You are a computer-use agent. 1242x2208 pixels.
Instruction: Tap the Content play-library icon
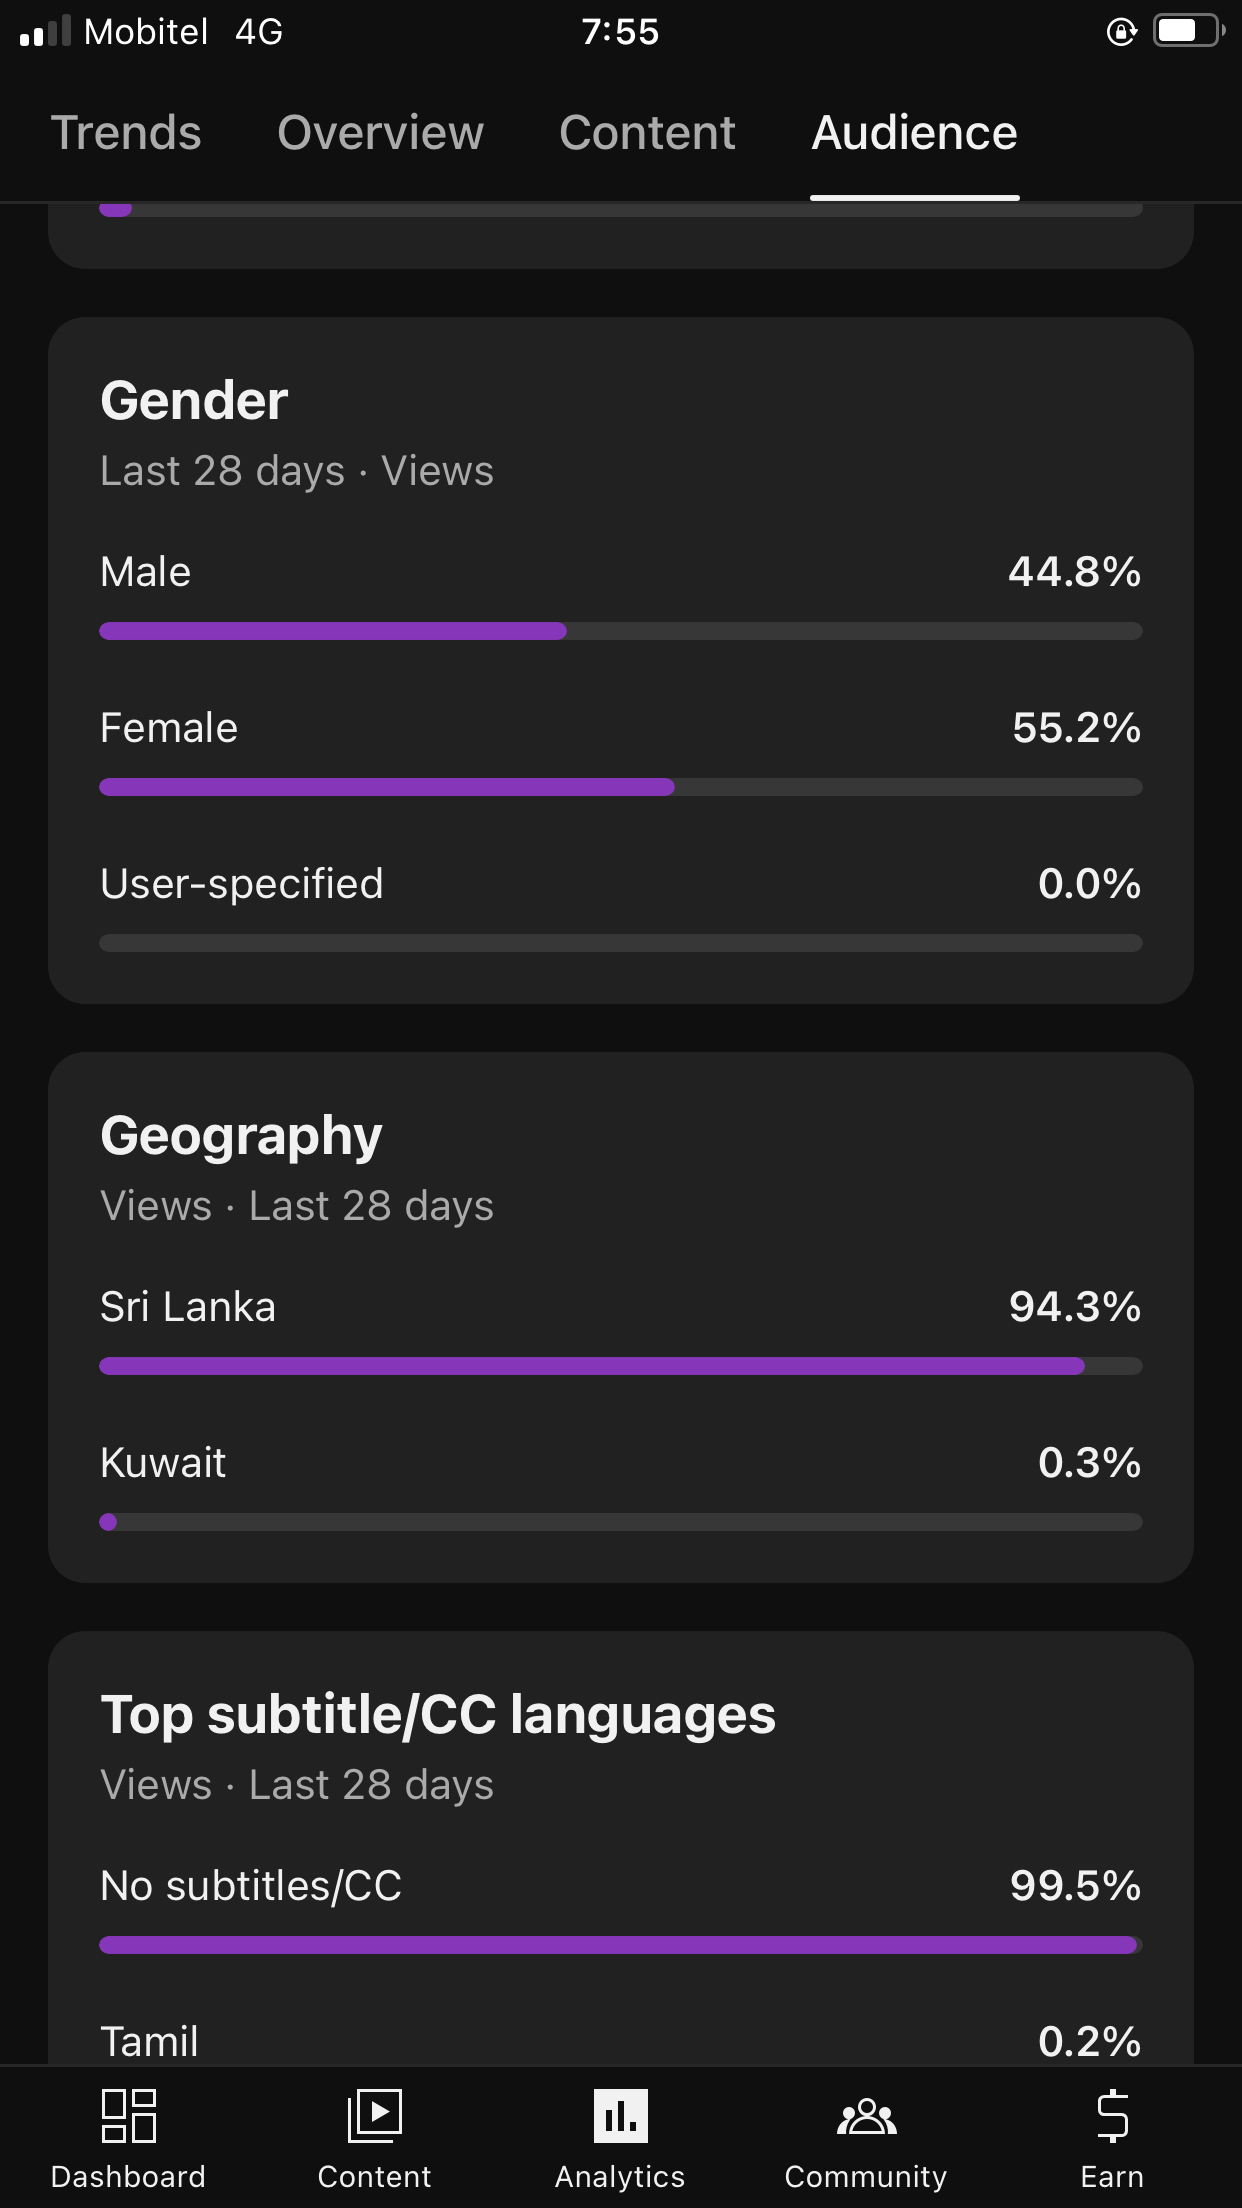click(374, 2116)
